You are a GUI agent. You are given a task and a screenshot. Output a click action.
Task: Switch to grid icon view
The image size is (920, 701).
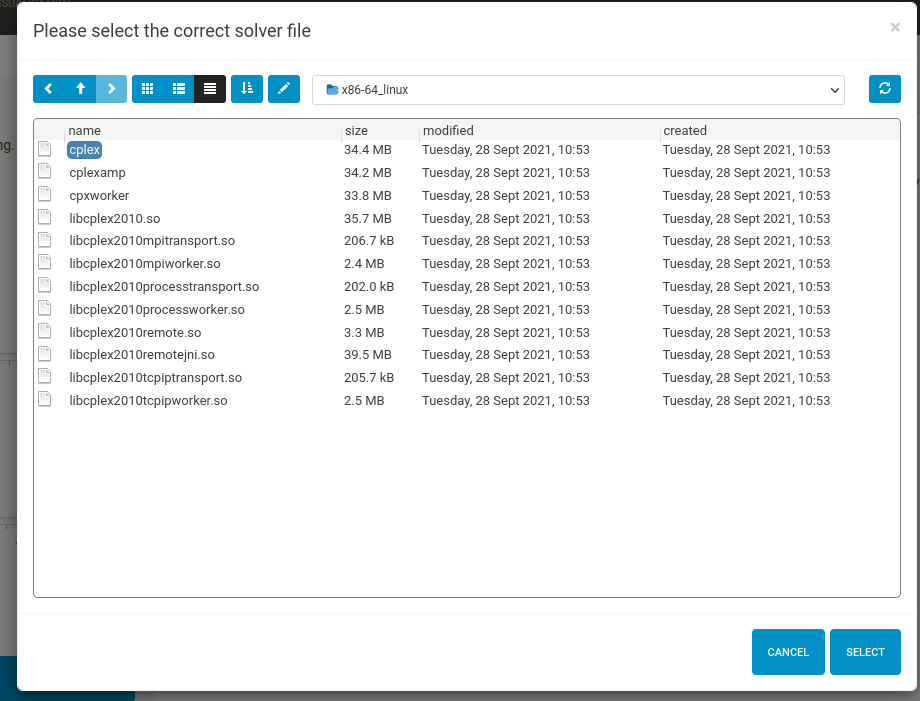click(147, 89)
